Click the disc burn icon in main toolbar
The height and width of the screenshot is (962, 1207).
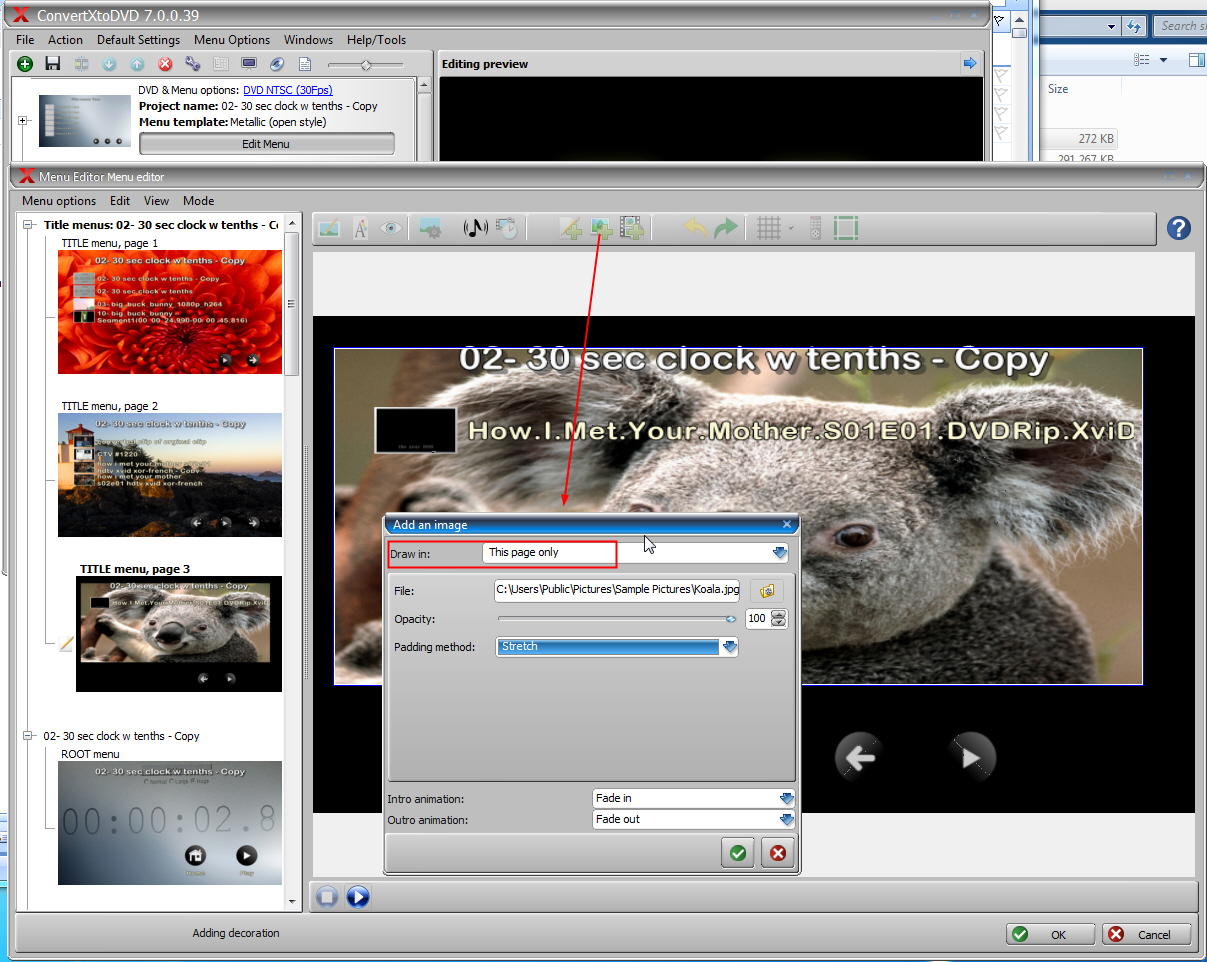click(x=277, y=64)
